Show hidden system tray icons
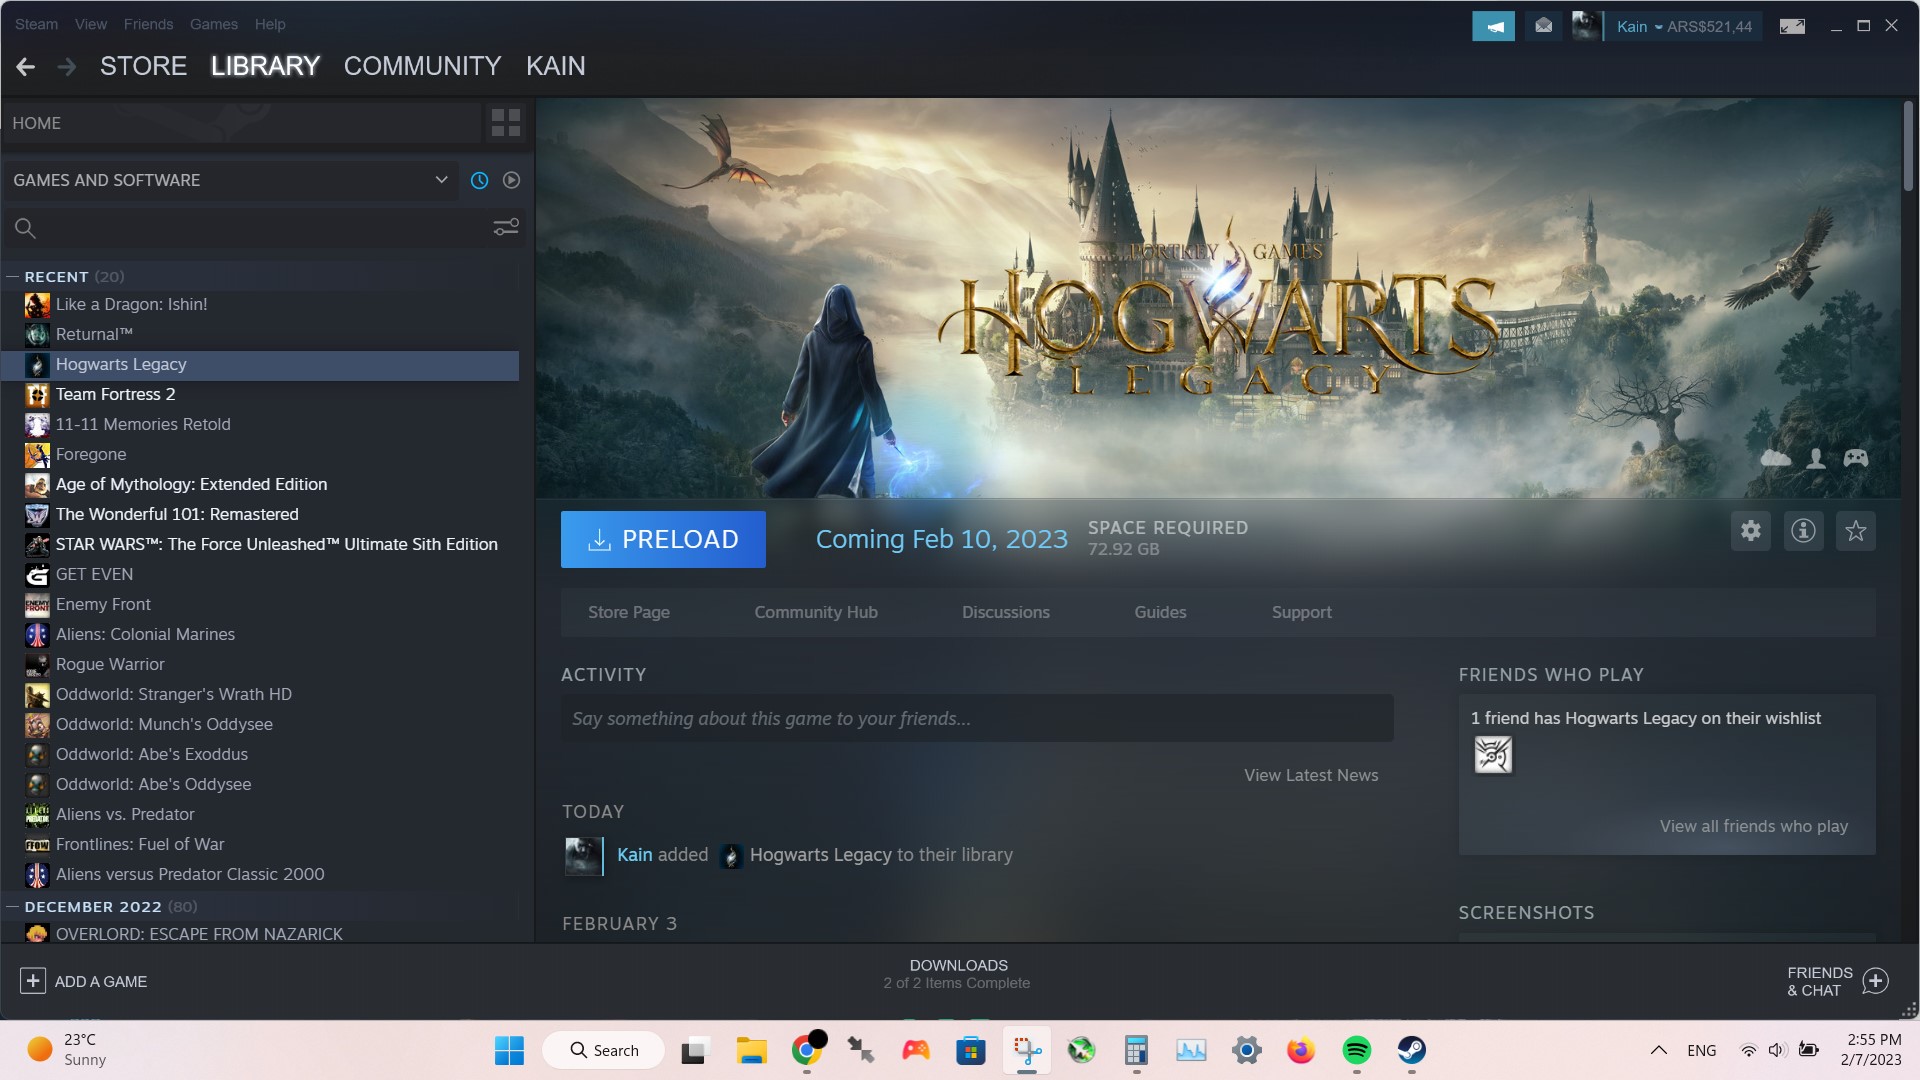This screenshot has height=1080, width=1920. point(1658,1050)
